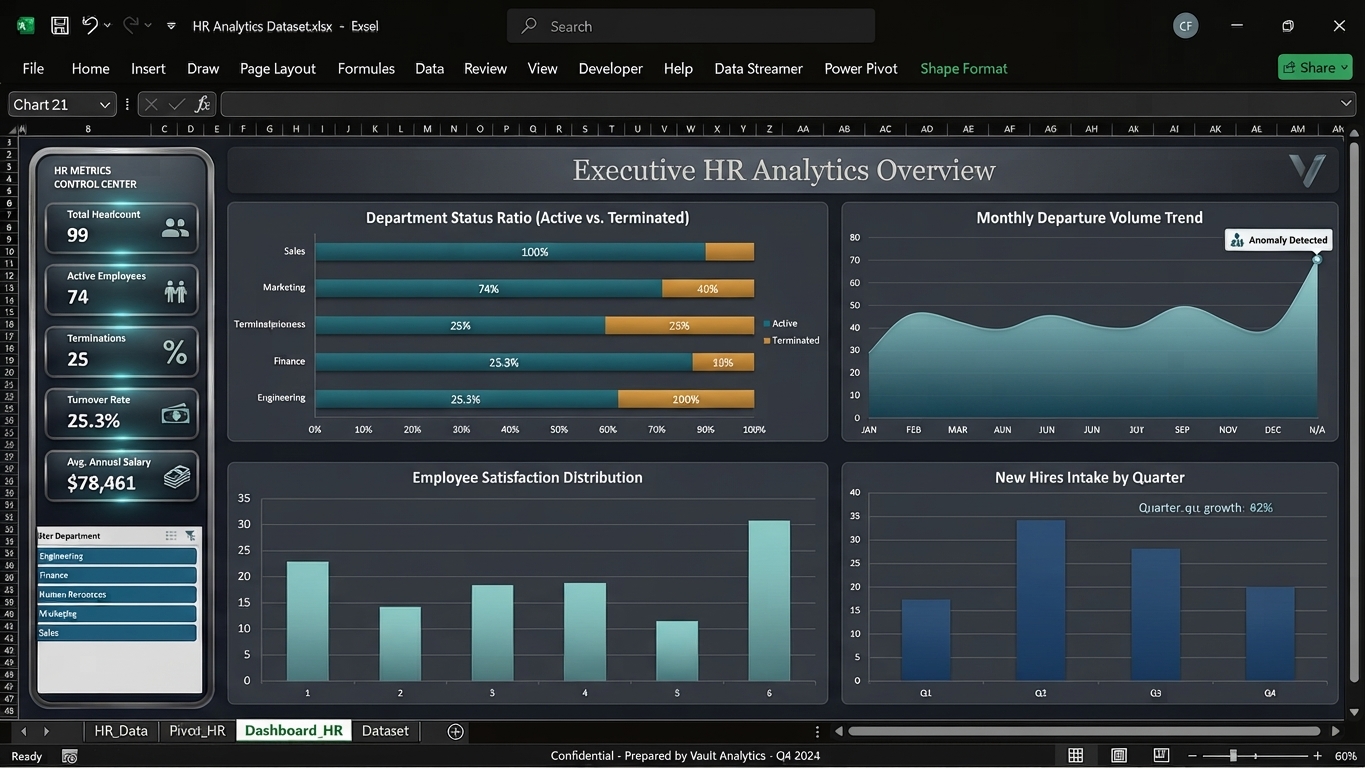This screenshot has height=768, width=1365.
Task: Click the Anomaly Detected callout badge
Action: coord(1279,240)
